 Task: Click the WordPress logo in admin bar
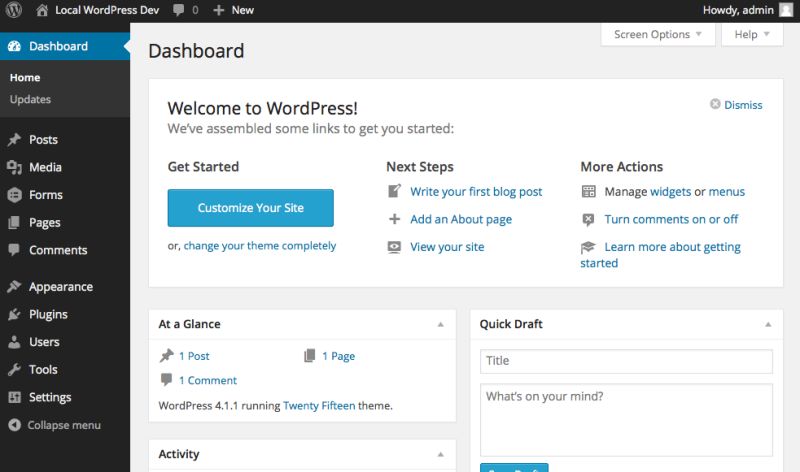coord(14,10)
